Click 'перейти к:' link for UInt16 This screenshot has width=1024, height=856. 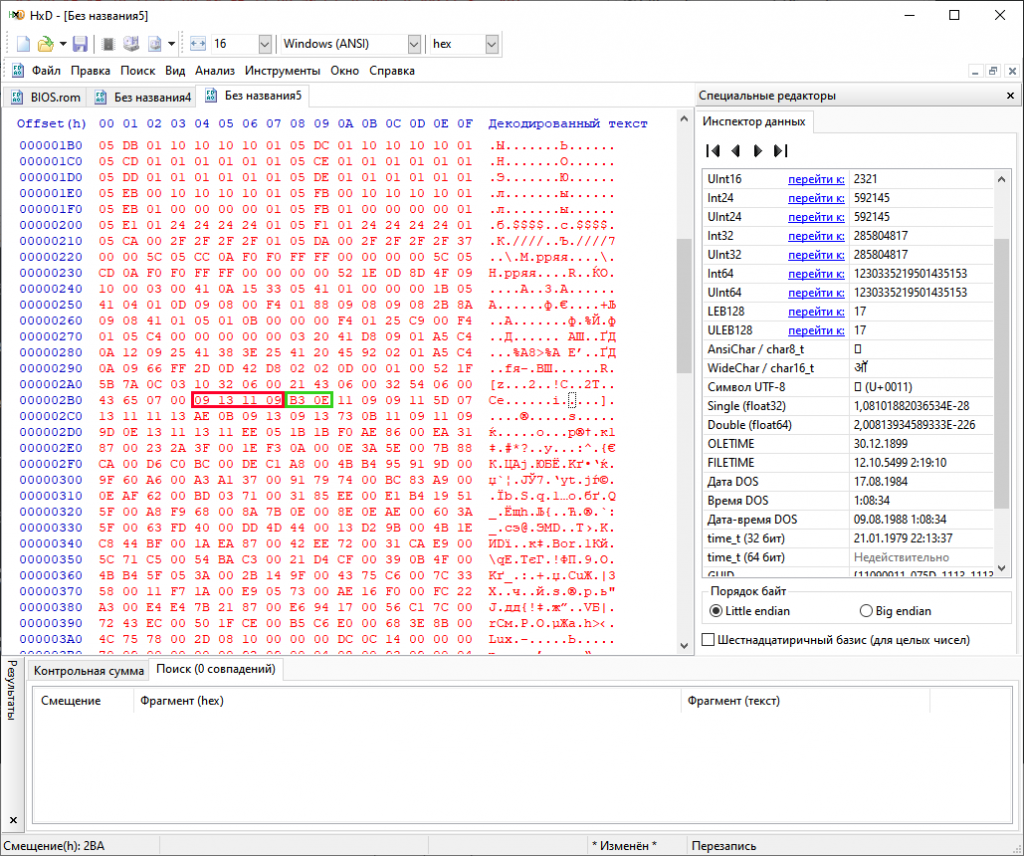[816, 179]
